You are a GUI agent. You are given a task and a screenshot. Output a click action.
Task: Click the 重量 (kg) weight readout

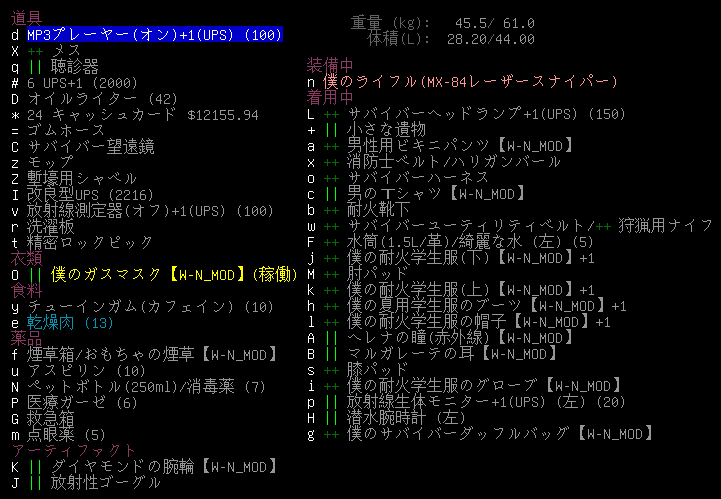(x=442, y=22)
